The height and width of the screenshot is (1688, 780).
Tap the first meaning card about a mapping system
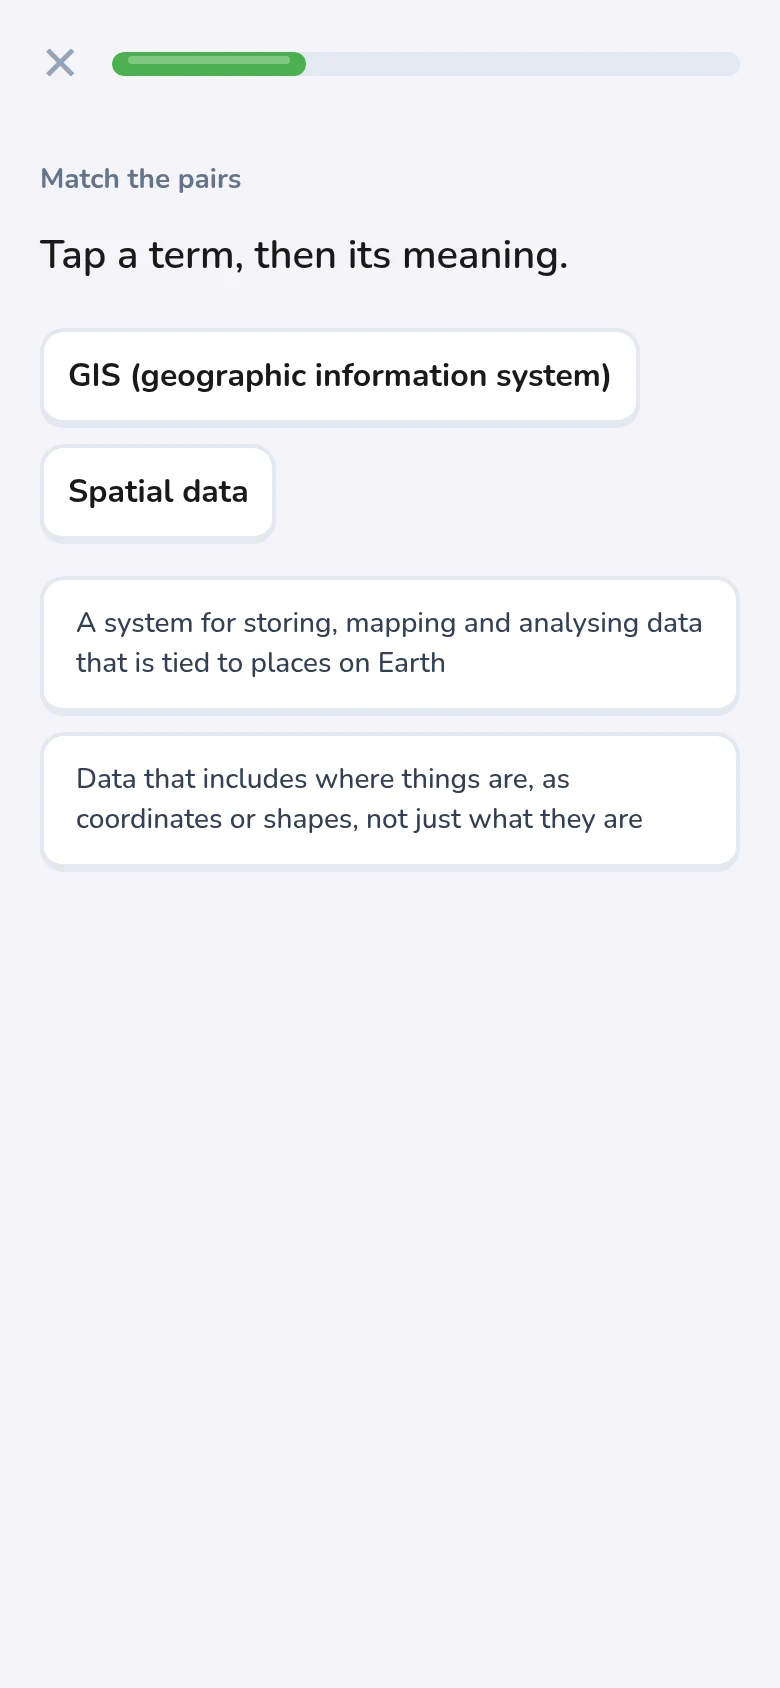pyautogui.click(x=390, y=645)
